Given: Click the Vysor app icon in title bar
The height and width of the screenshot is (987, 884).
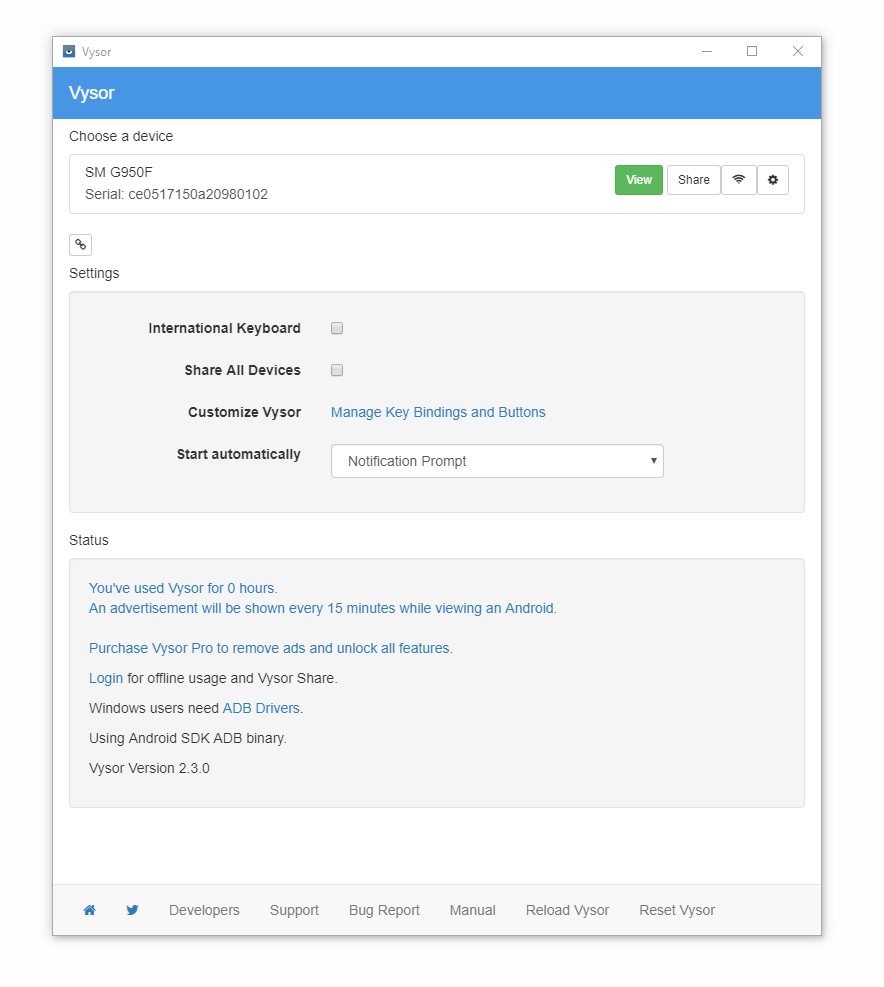Looking at the screenshot, I should click(69, 52).
